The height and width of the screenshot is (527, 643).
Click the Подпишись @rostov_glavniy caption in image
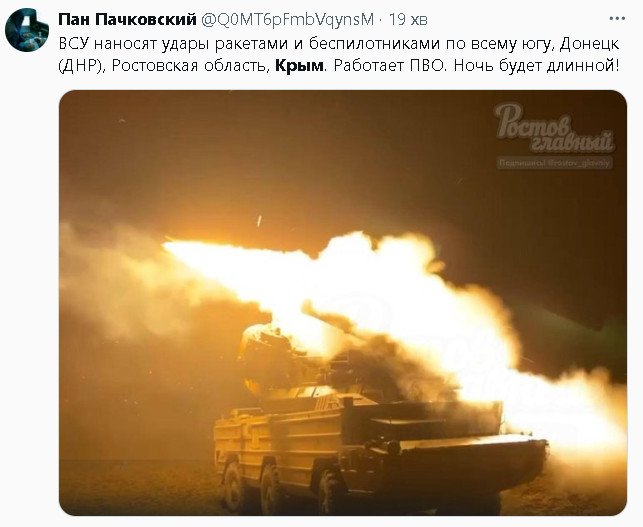point(555,163)
